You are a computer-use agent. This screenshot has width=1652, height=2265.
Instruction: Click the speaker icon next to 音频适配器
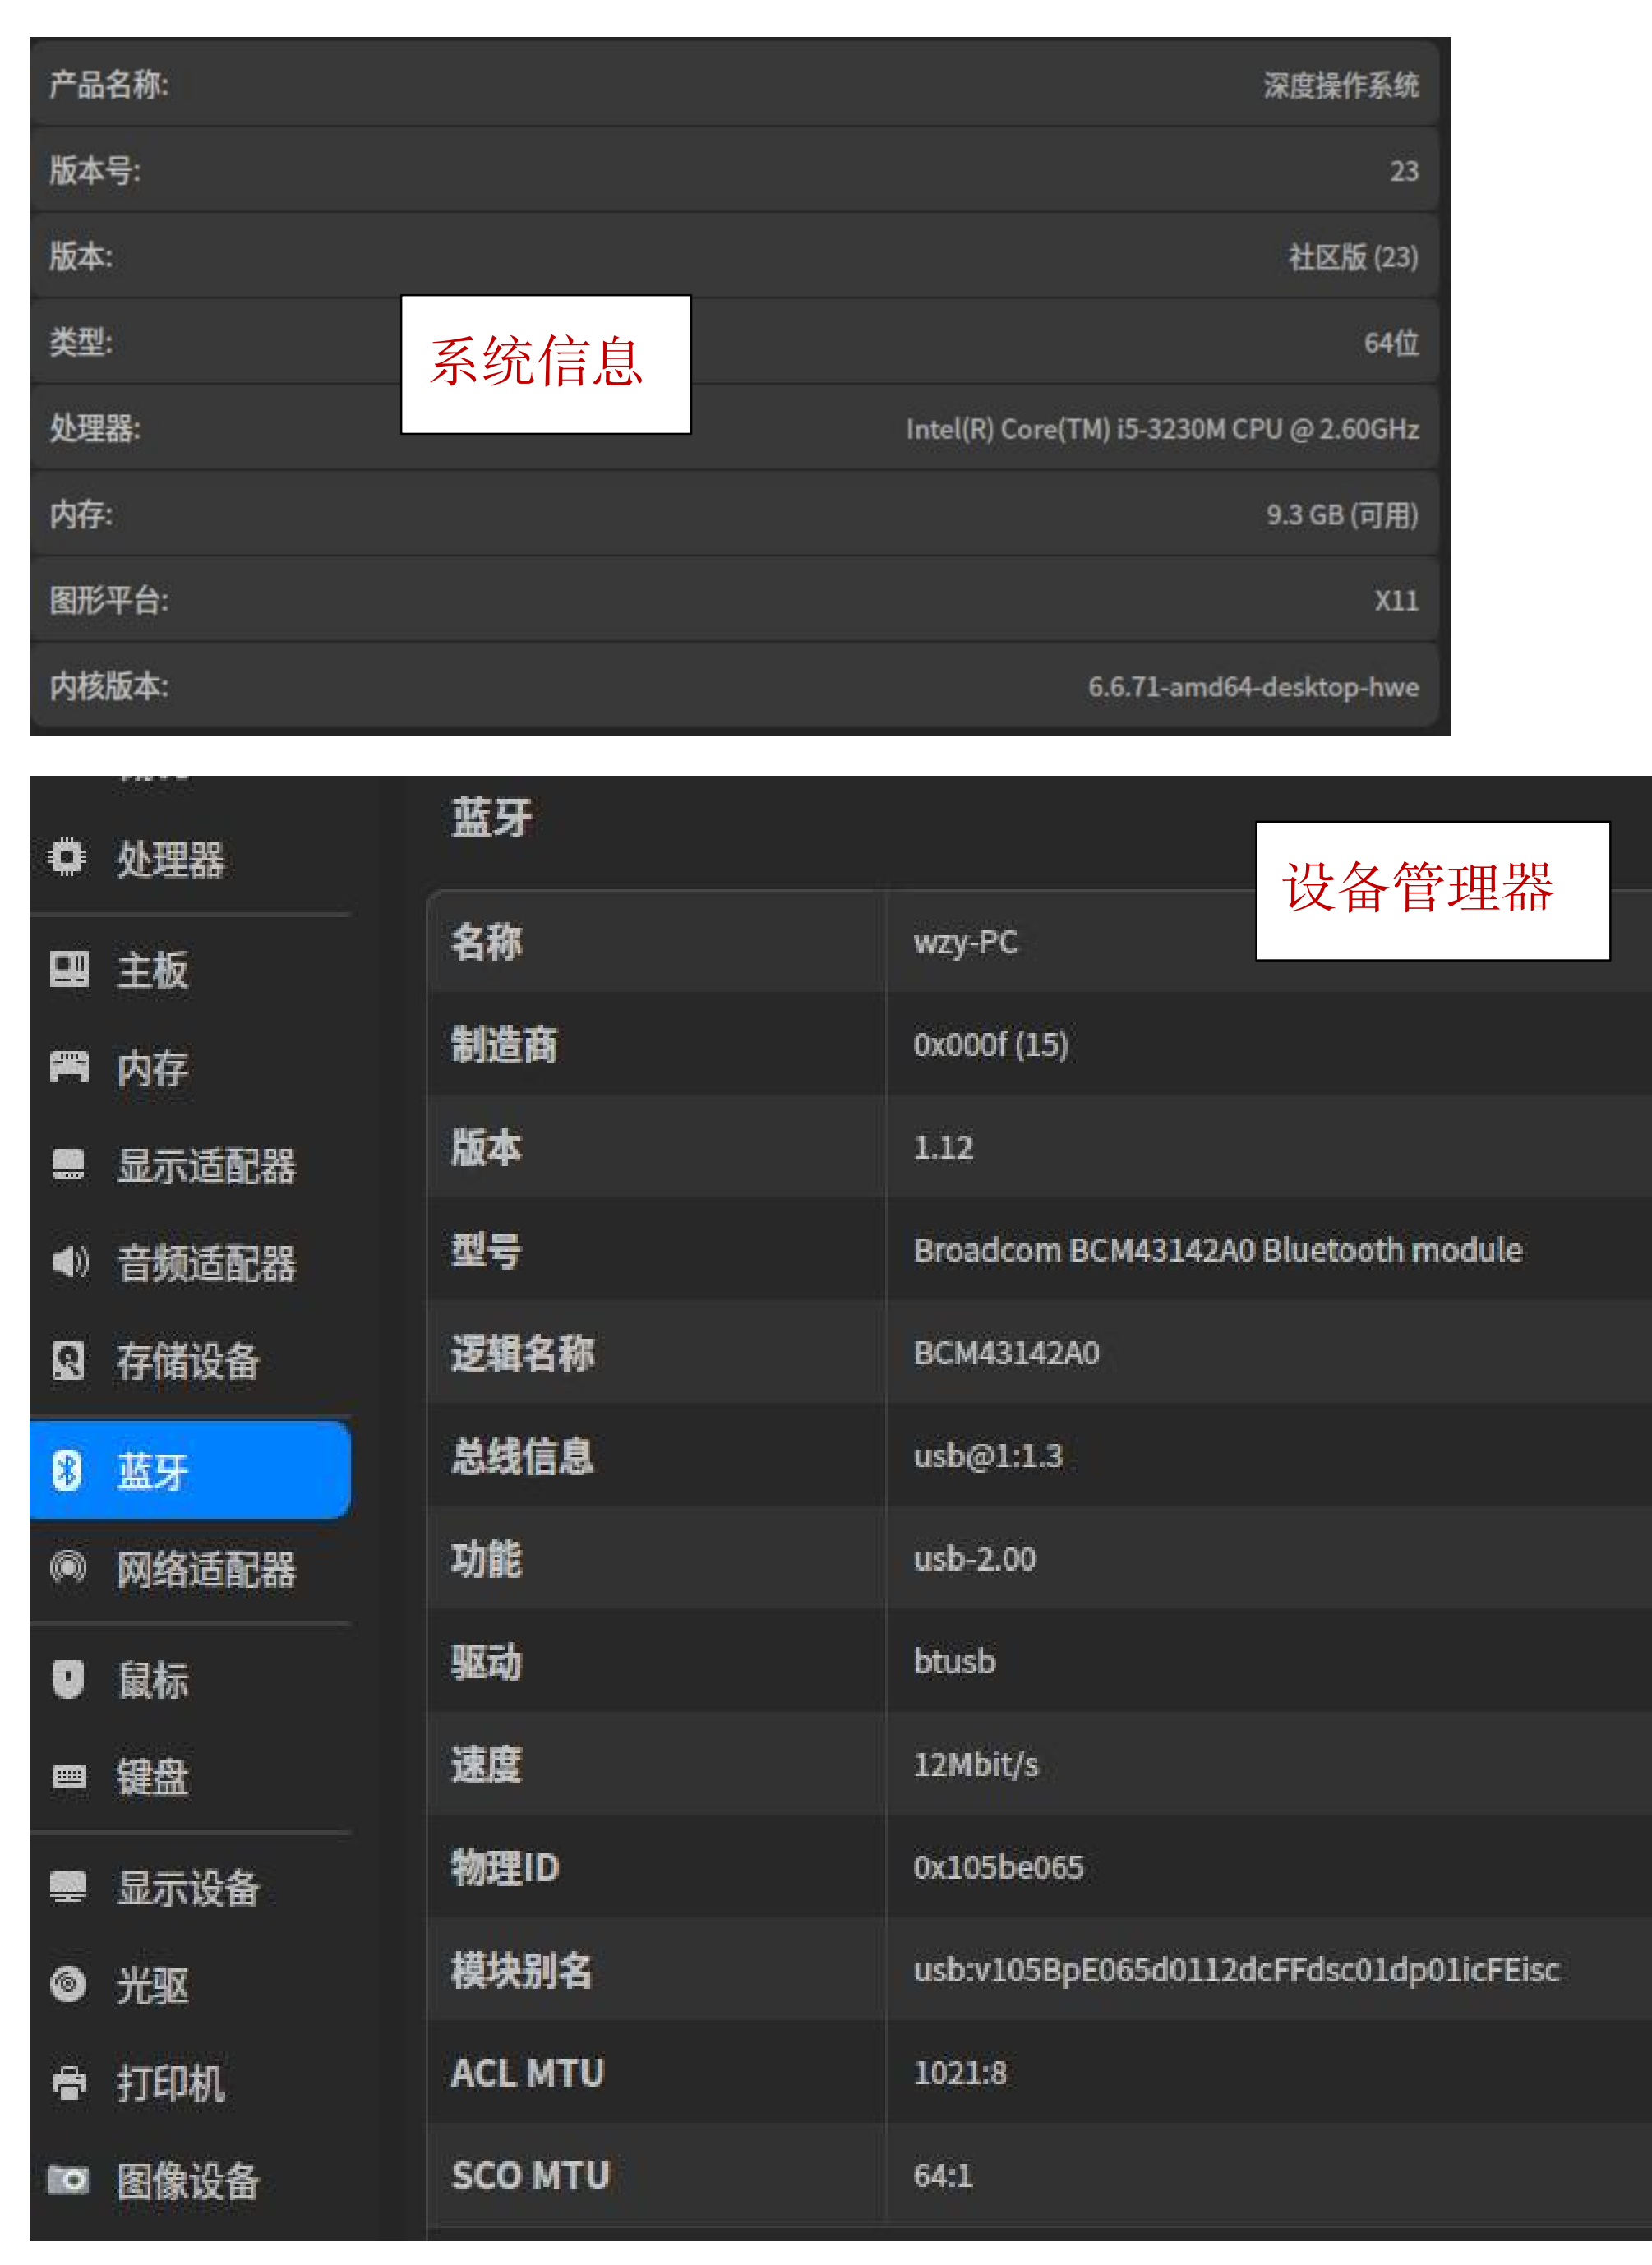(69, 1261)
